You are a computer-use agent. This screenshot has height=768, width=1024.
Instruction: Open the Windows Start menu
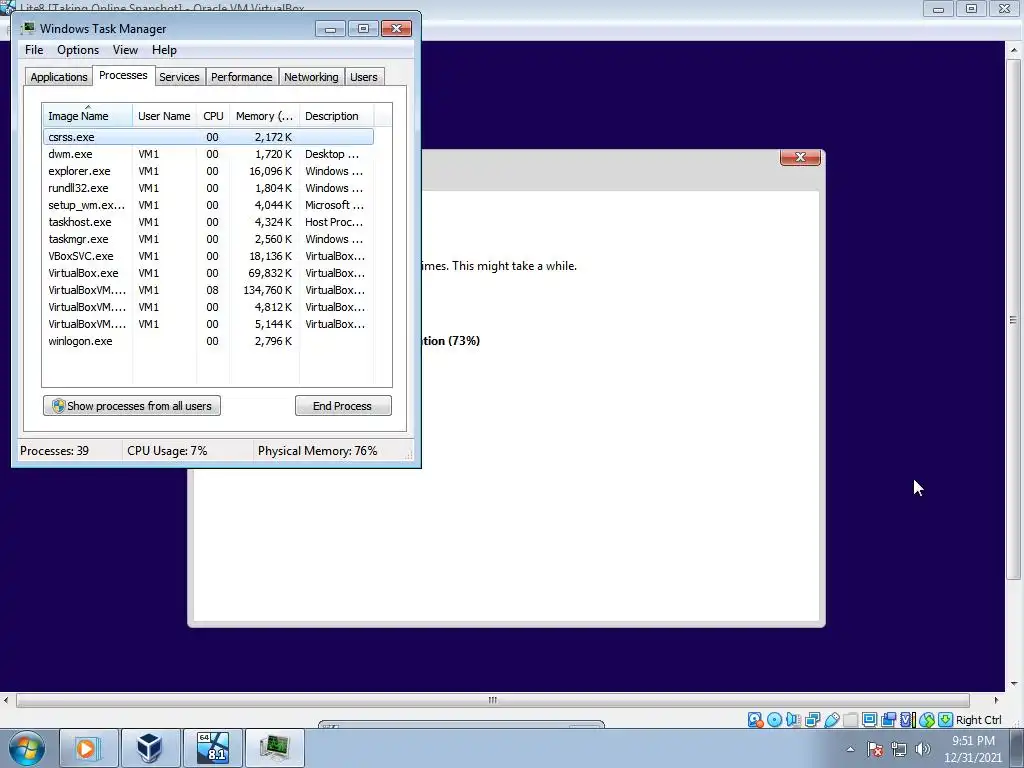pyautogui.click(x=27, y=748)
